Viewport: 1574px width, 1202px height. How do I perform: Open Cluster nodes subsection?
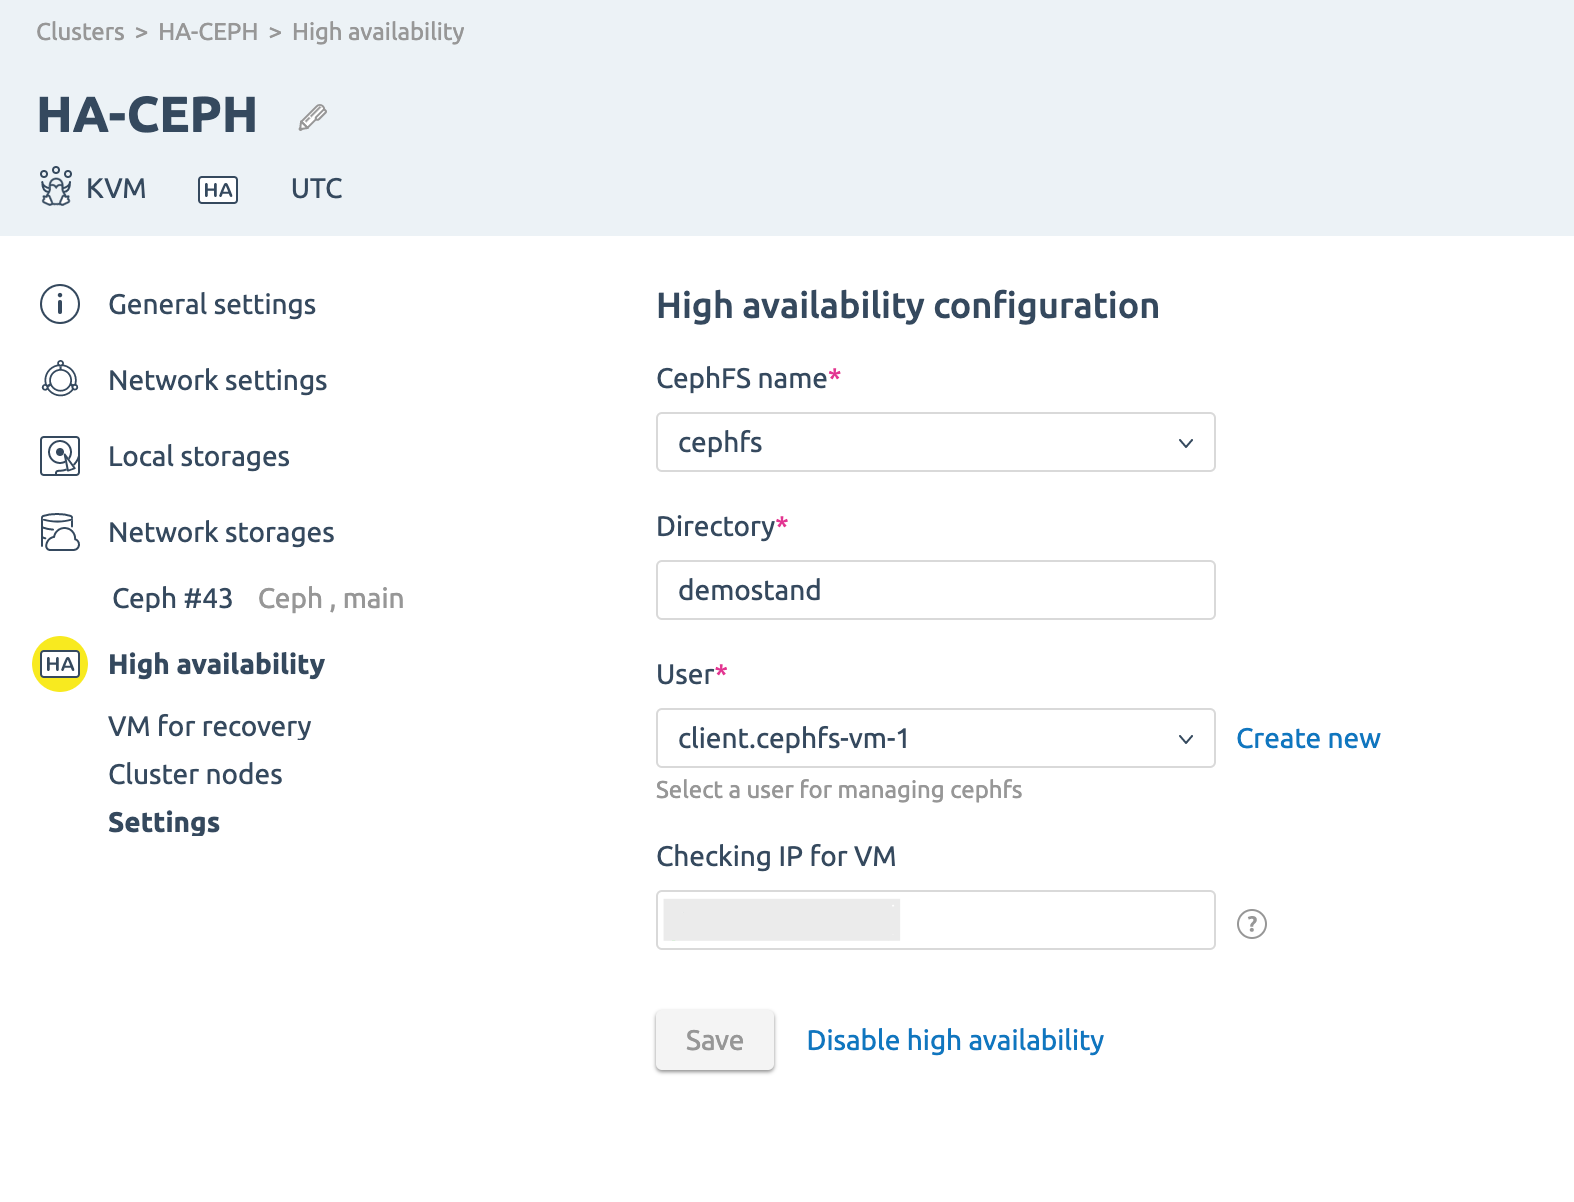(196, 774)
